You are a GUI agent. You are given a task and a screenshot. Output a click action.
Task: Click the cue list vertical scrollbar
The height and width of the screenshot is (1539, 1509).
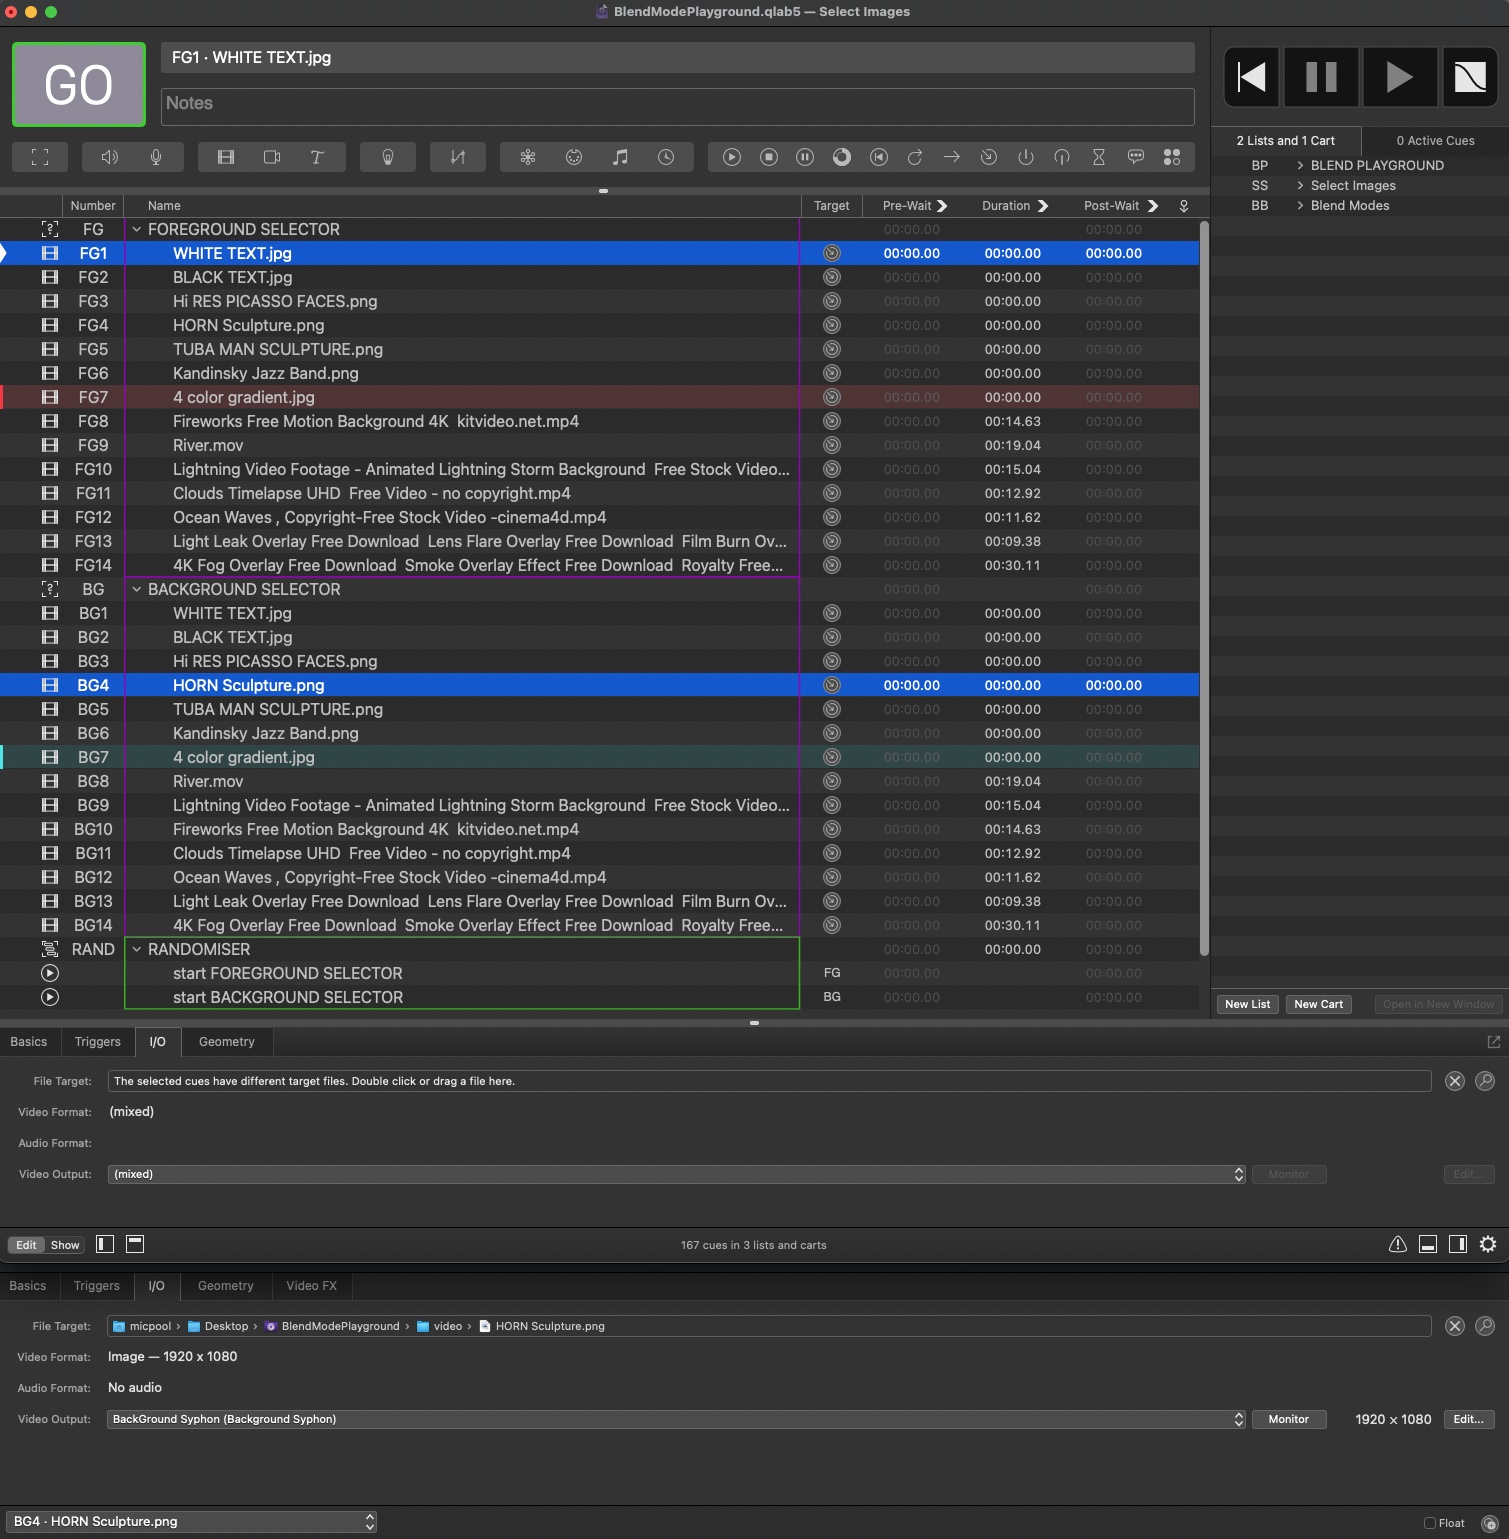point(1204,588)
